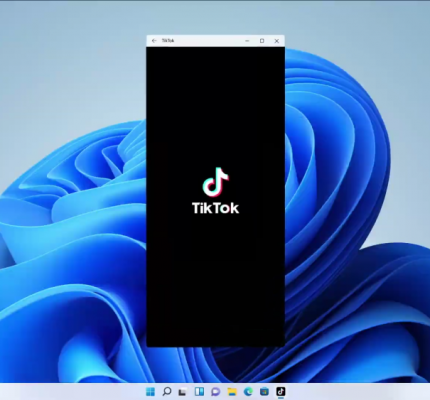430x400 pixels.
Task: Maximize the TikTok window
Action: (x=262, y=41)
